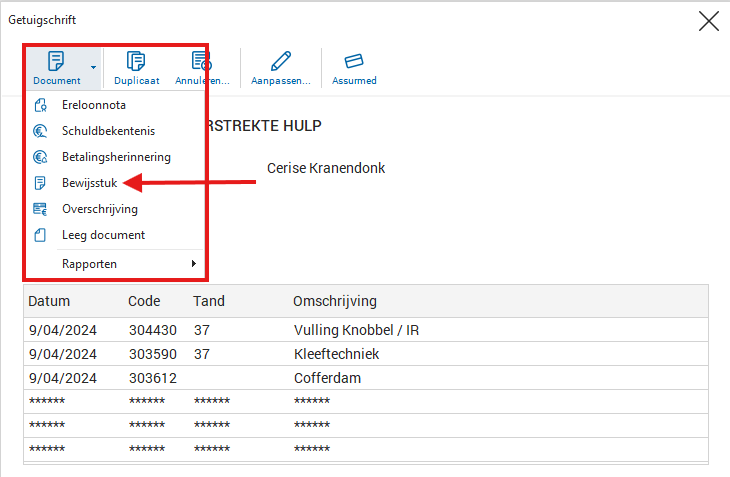This screenshot has height=477, width=730.
Task: Click the Code column header
Action: [144, 301]
